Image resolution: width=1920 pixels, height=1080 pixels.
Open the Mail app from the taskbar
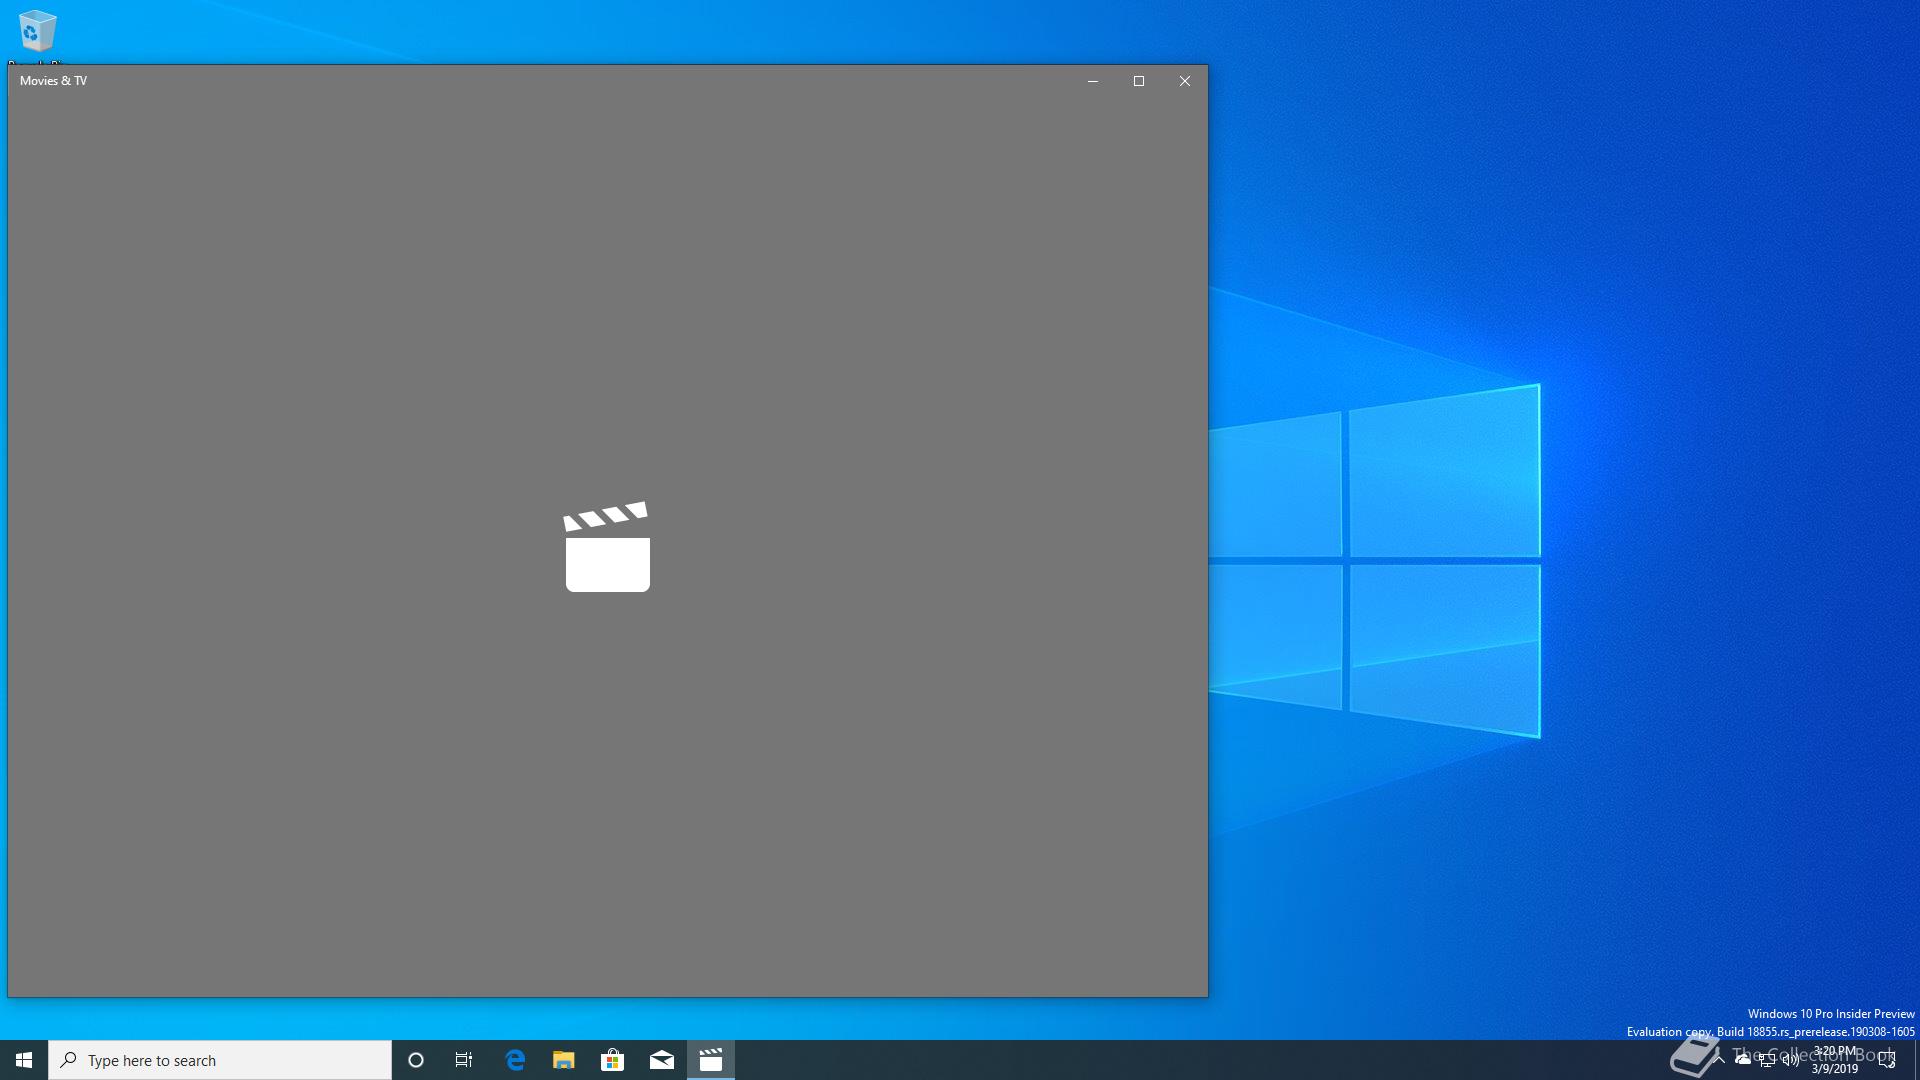click(661, 1060)
